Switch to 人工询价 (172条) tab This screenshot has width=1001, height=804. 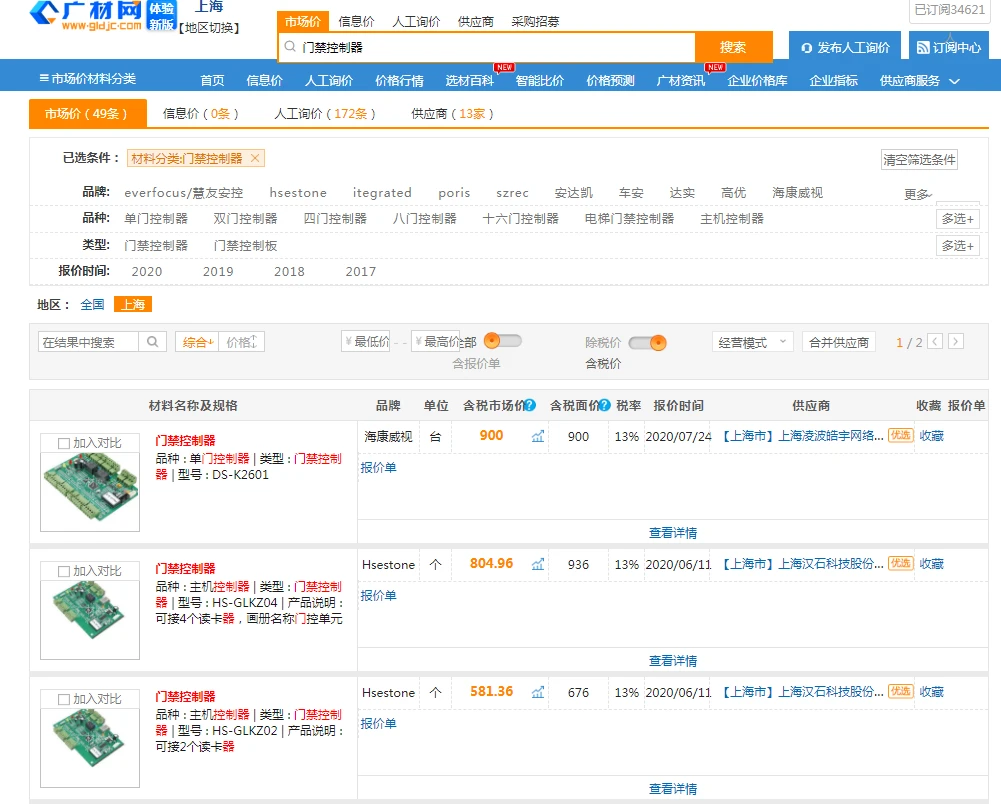pos(324,114)
